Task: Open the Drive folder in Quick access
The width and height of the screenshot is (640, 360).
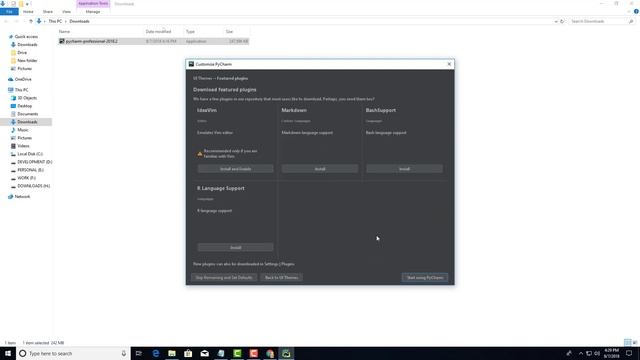Action: [x=22, y=53]
